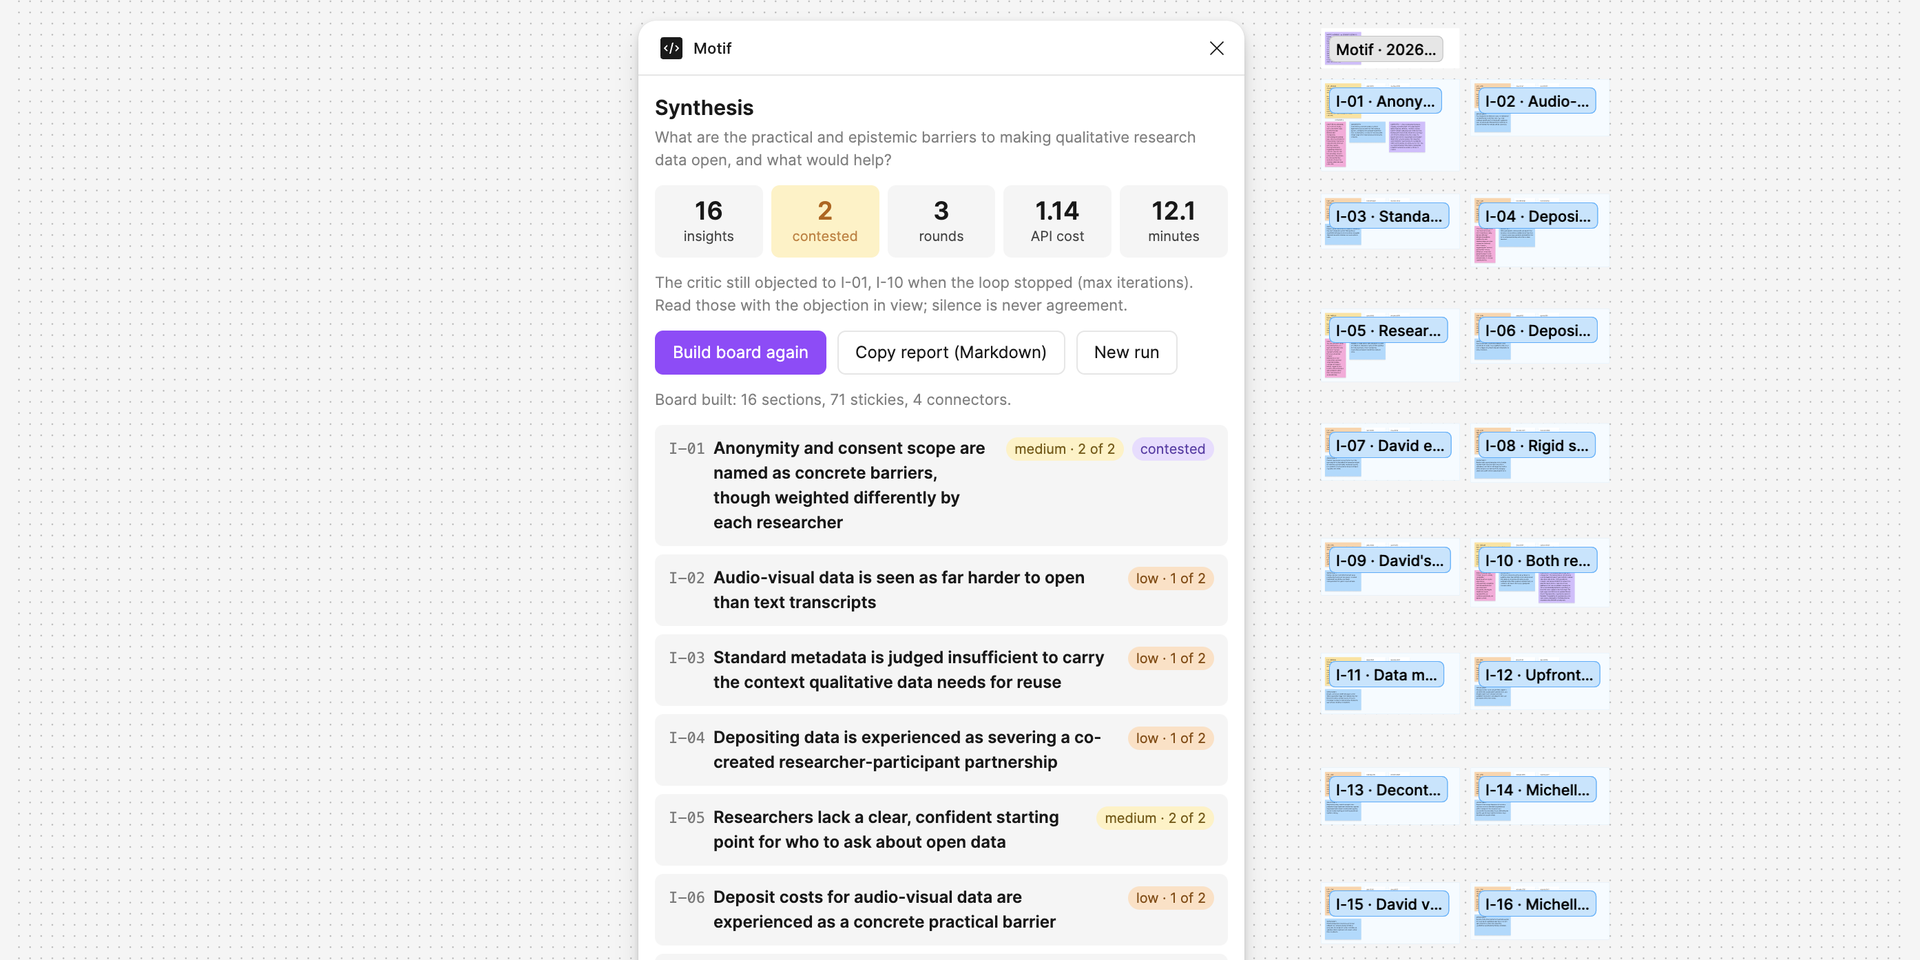Image resolution: width=1920 pixels, height=960 pixels.
Task: Select board section I-12 · Upfront...
Action: tap(1539, 675)
